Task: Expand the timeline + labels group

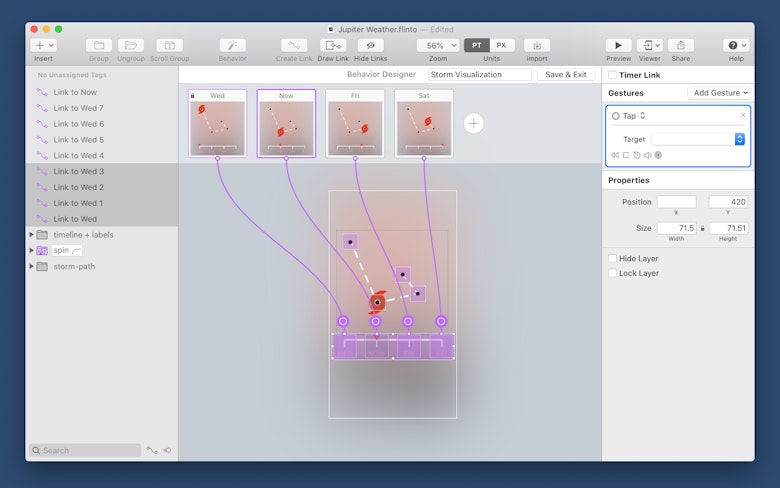Action: (31, 235)
